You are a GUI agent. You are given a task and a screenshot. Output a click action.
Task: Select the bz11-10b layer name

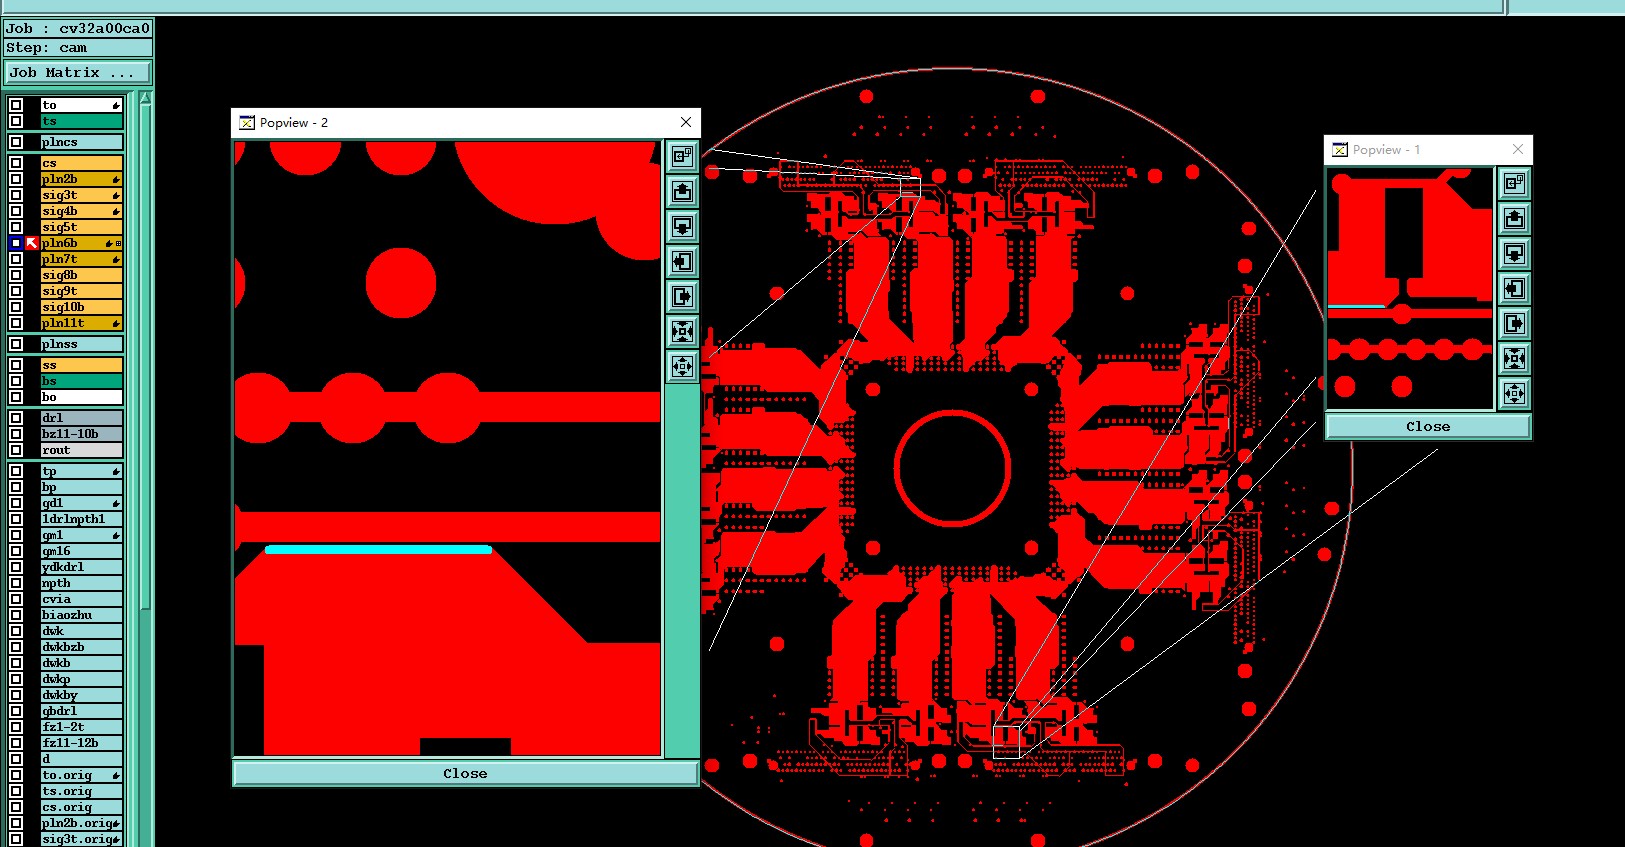coord(81,434)
